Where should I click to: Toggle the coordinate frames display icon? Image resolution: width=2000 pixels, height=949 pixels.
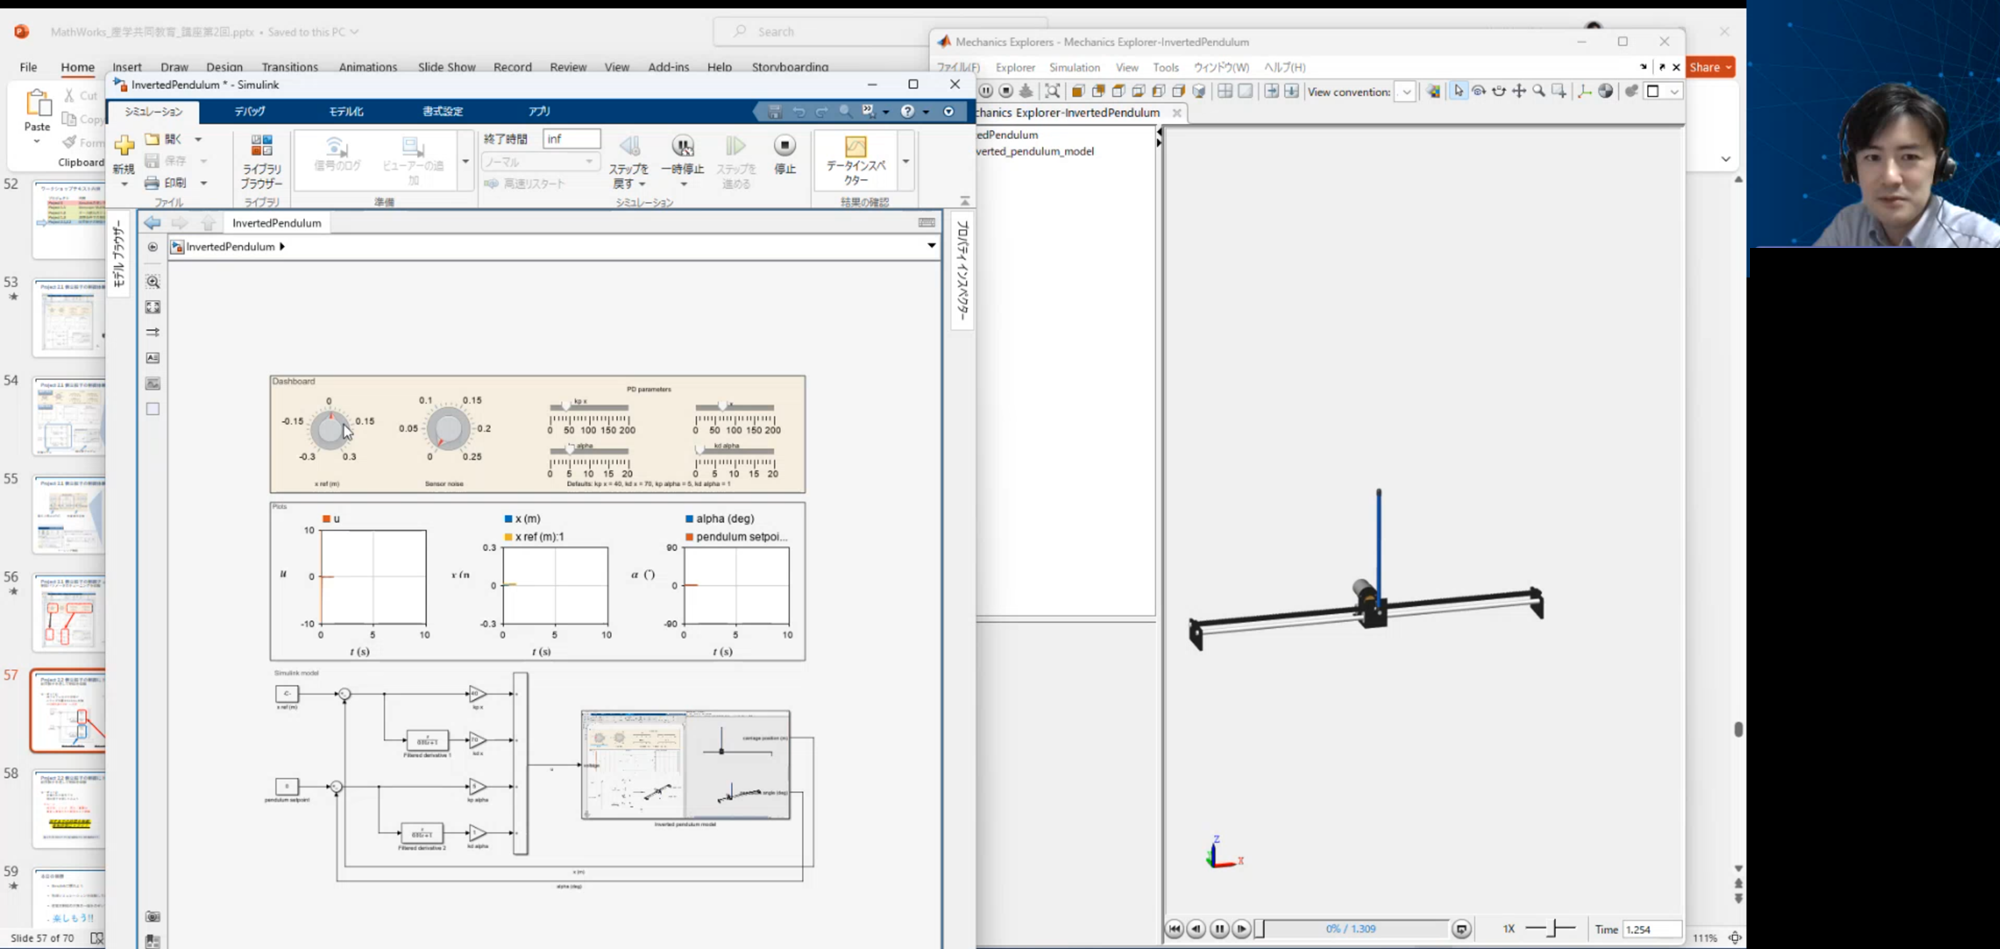tap(1585, 91)
